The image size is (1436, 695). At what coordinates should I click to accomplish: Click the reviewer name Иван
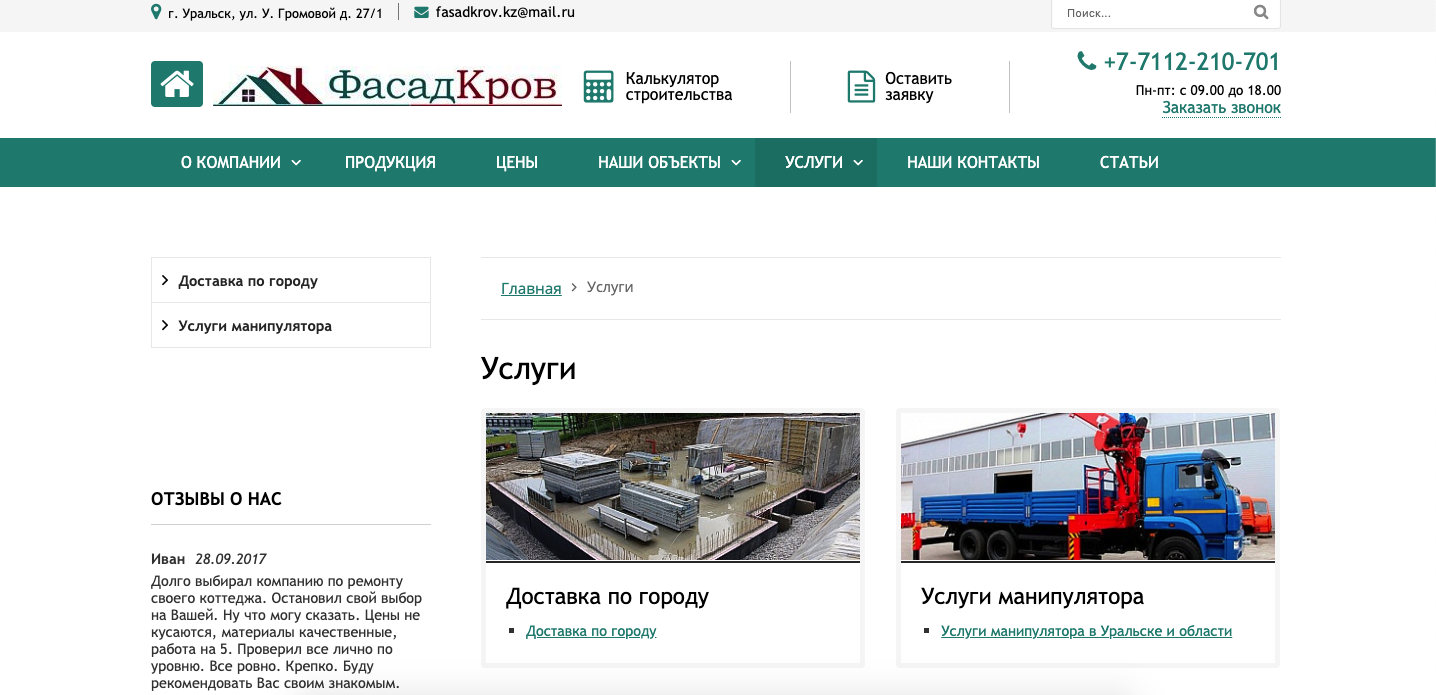tap(168, 559)
